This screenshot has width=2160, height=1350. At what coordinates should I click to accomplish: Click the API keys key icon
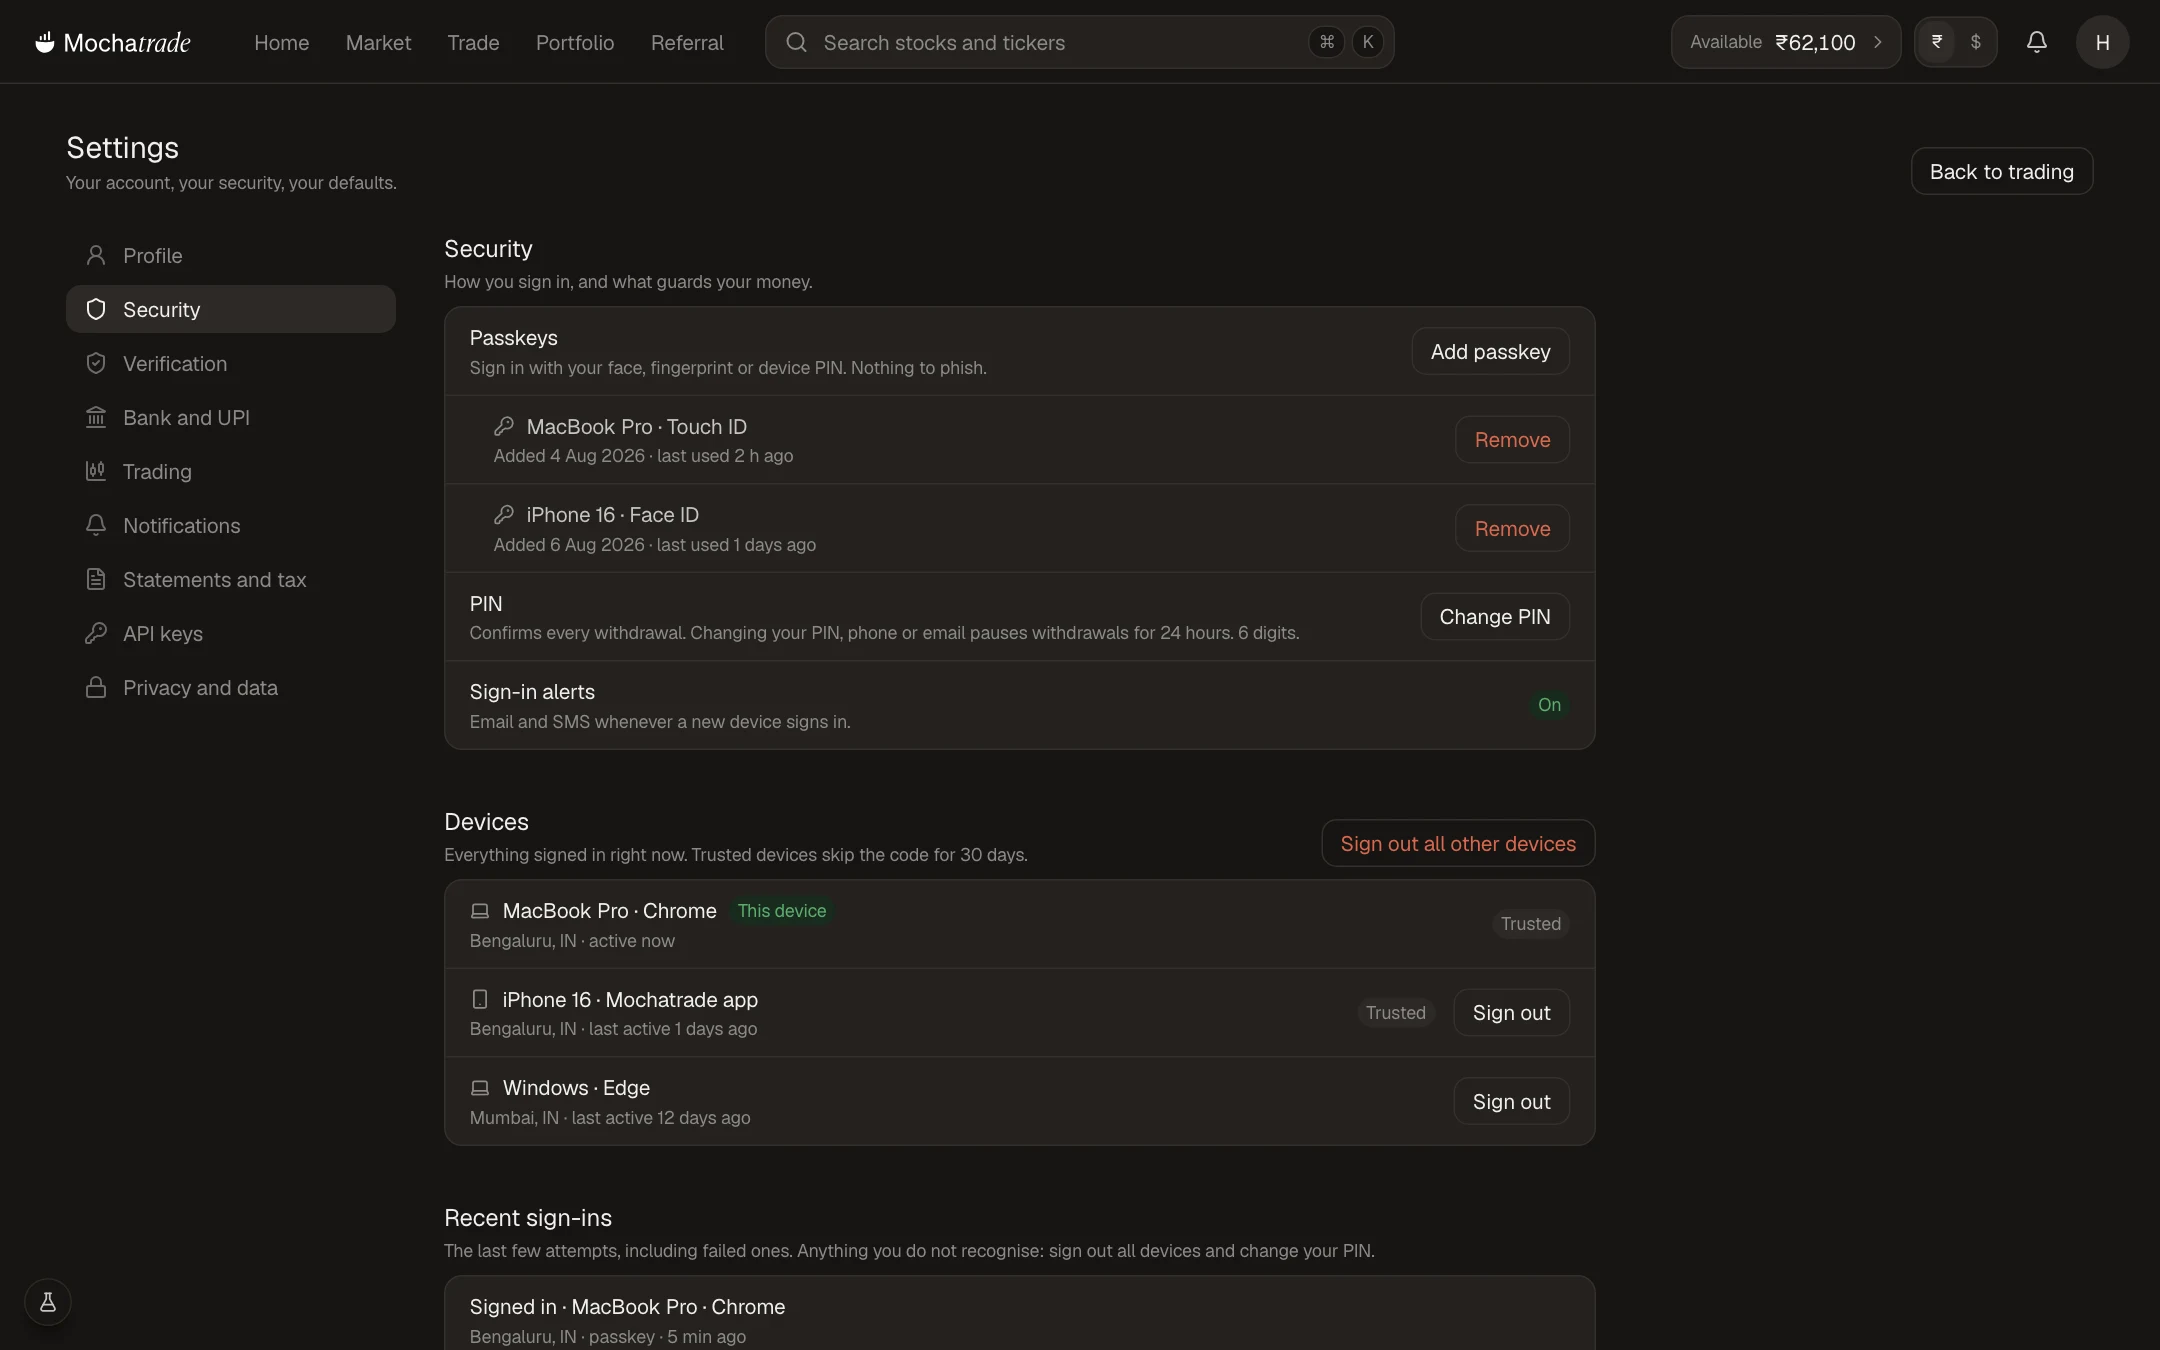point(96,633)
